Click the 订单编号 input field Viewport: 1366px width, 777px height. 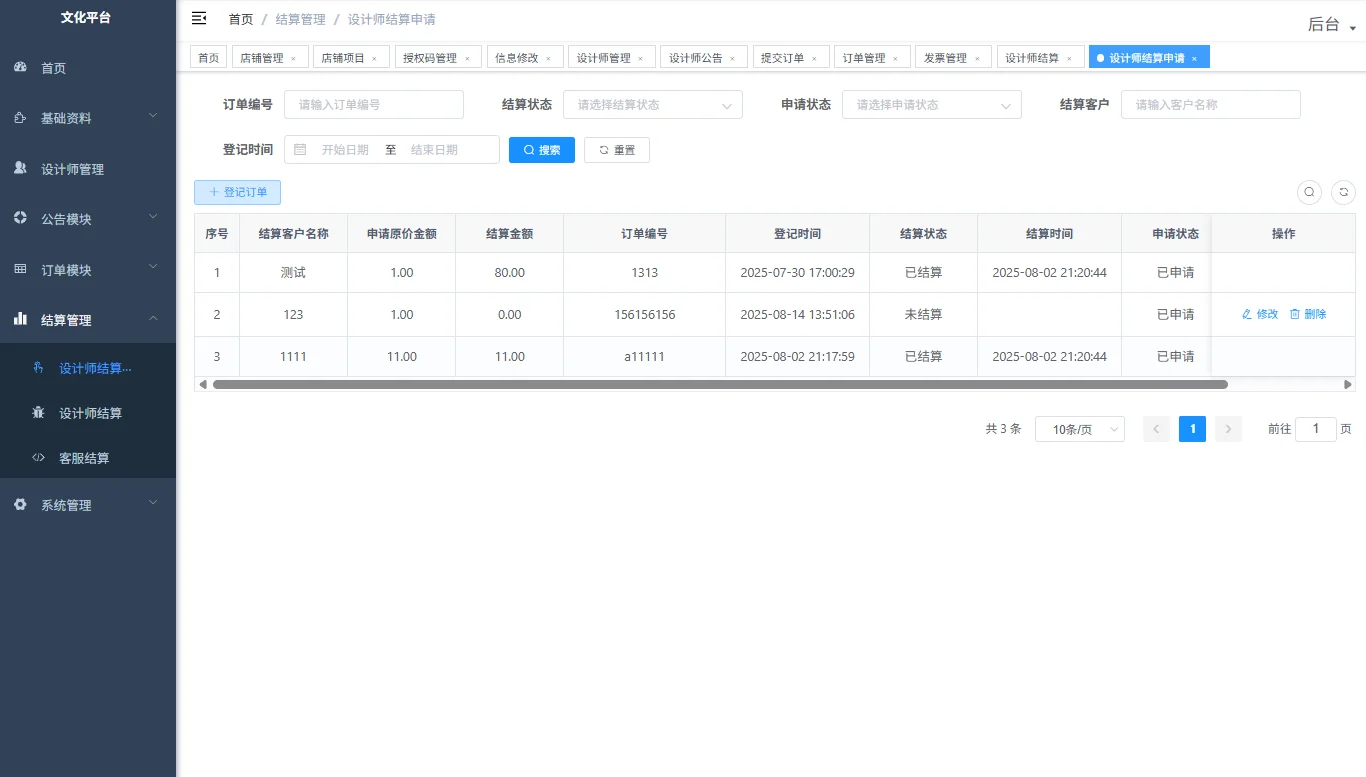tap(374, 104)
